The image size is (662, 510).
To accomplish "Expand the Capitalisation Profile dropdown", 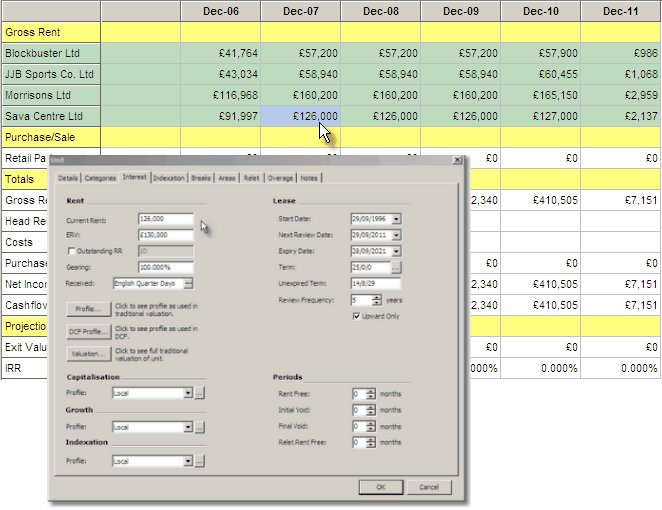I will [188, 393].
